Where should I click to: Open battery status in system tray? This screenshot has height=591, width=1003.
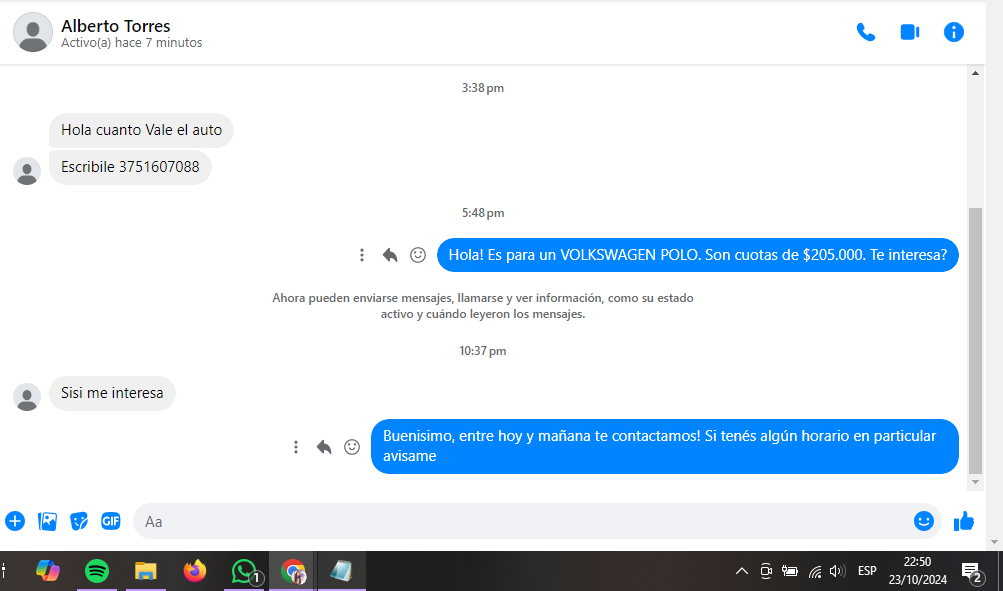(x=790, y=571)
